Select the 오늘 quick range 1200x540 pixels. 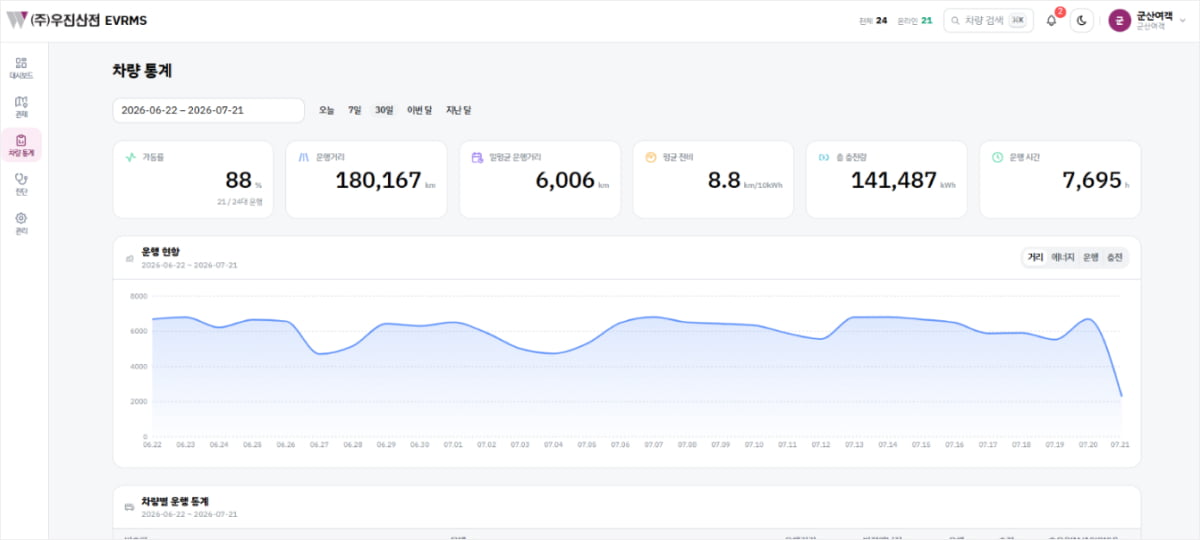[326, 110]
